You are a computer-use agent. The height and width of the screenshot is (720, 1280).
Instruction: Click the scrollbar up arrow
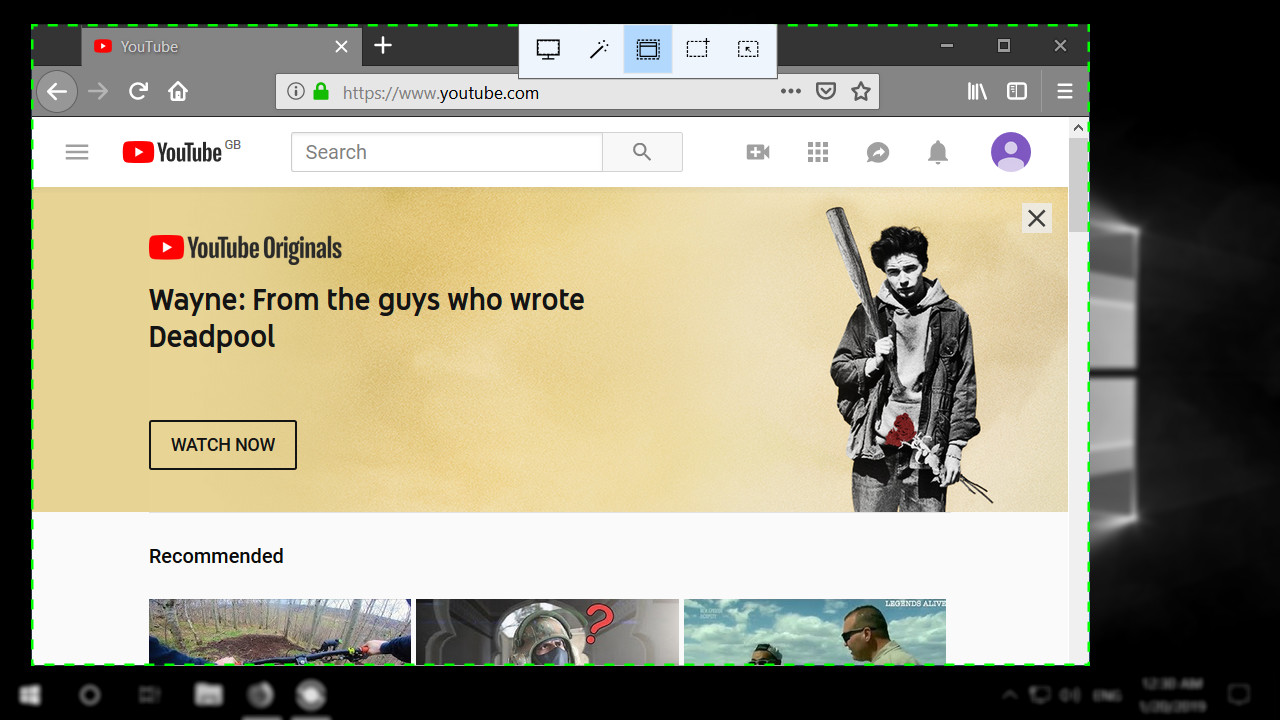[1078, 128]
